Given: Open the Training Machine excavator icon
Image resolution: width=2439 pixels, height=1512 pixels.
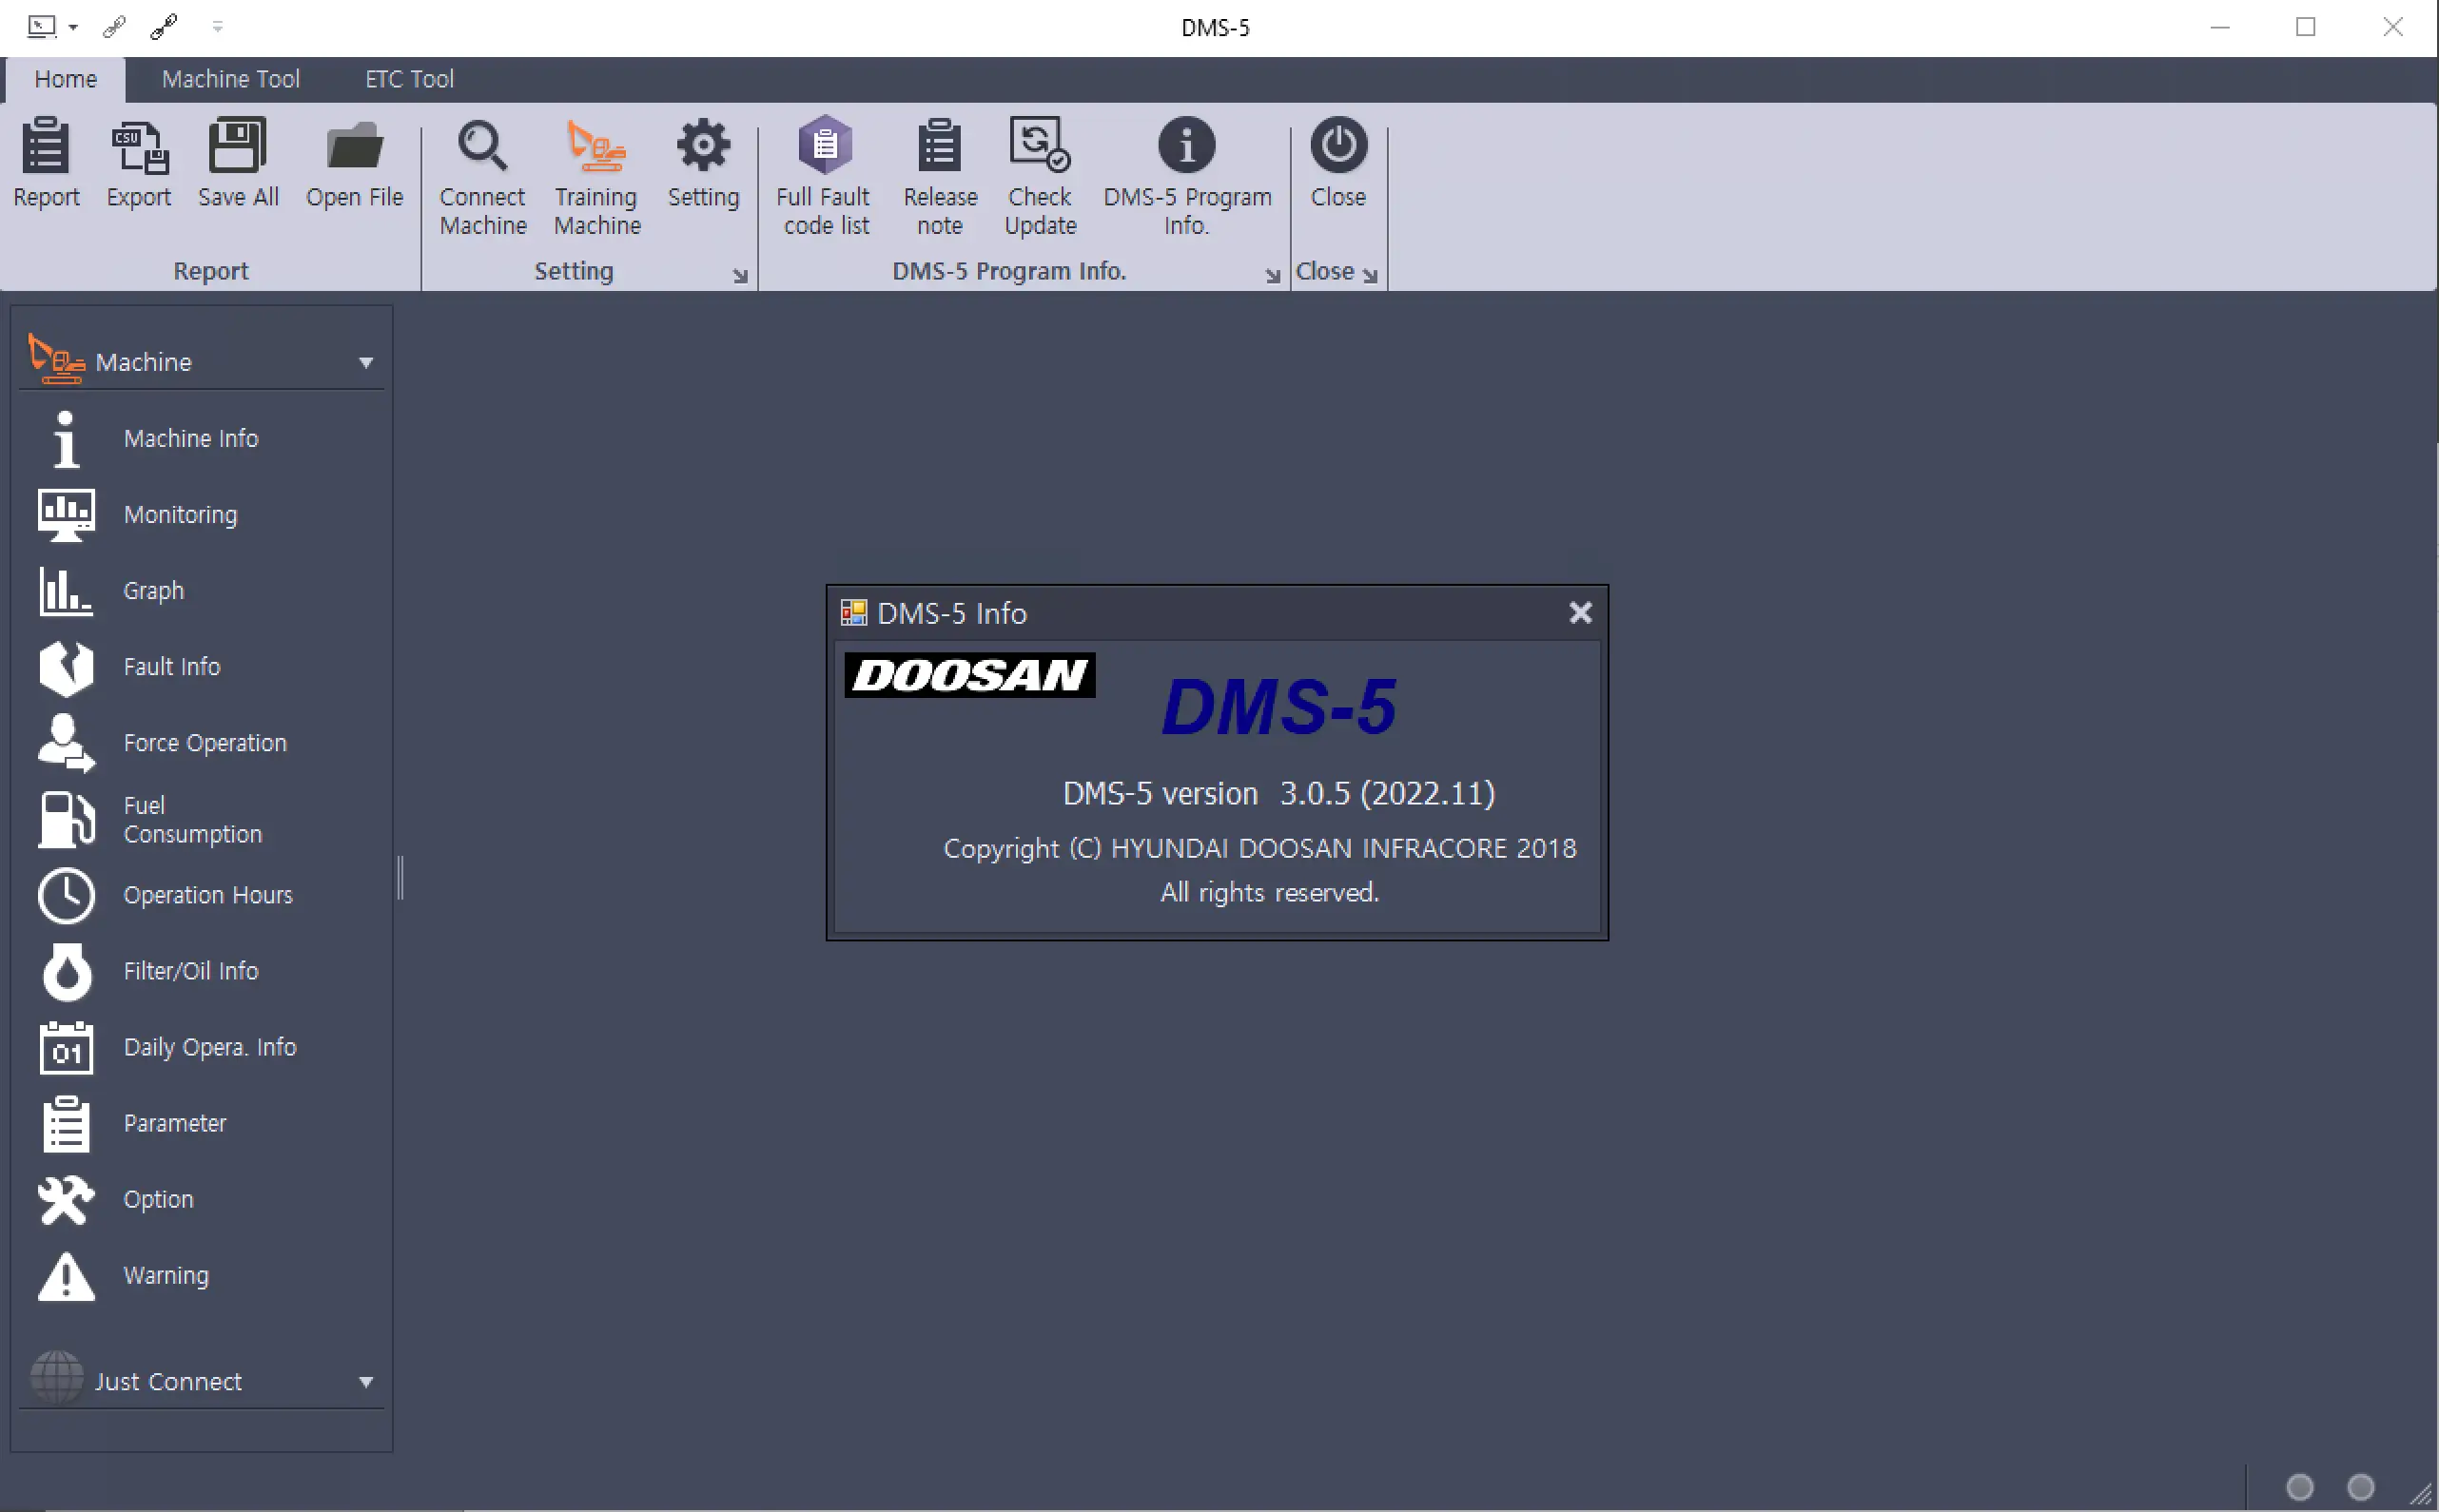Looking at the screenshot, I should pos(596,147).
